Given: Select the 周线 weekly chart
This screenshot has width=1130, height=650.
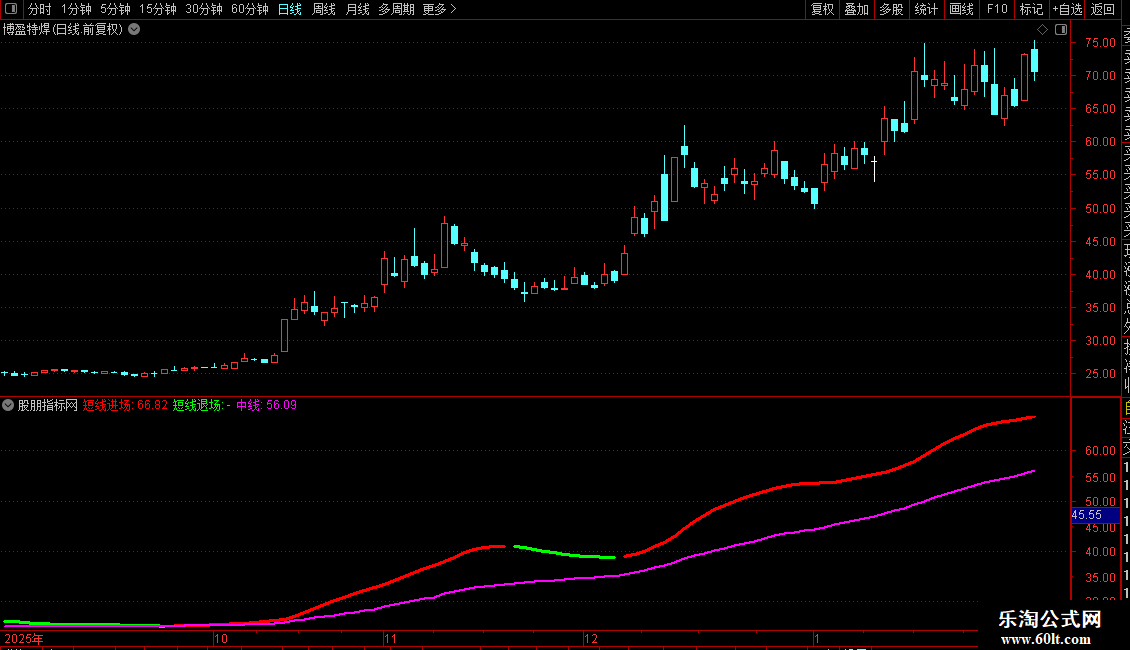Looking at the screenshot, I should (x=324, y=9).
